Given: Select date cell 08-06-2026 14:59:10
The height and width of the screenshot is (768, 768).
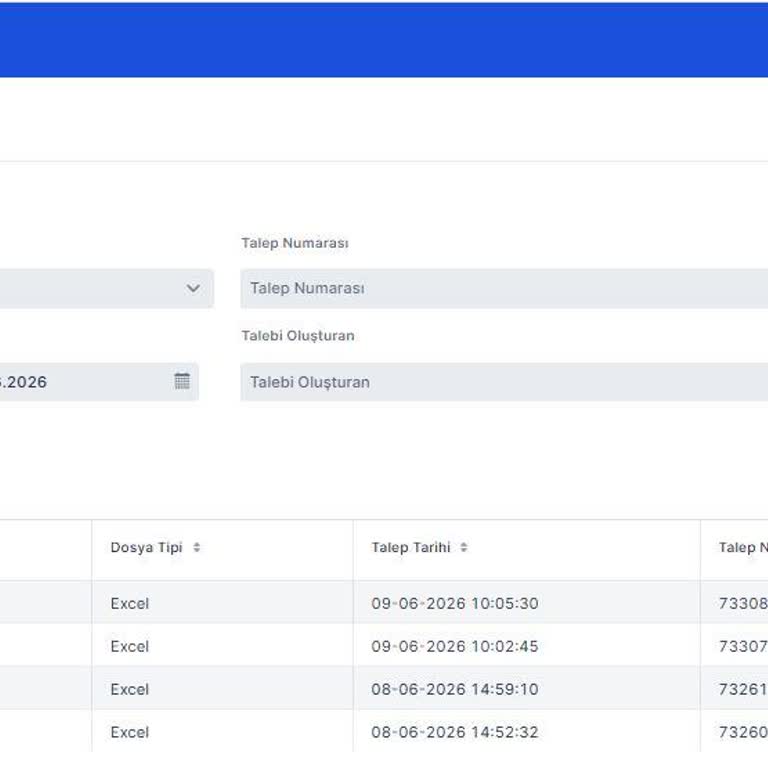Looking at the screenshot, I should click(x=527, y=689).
